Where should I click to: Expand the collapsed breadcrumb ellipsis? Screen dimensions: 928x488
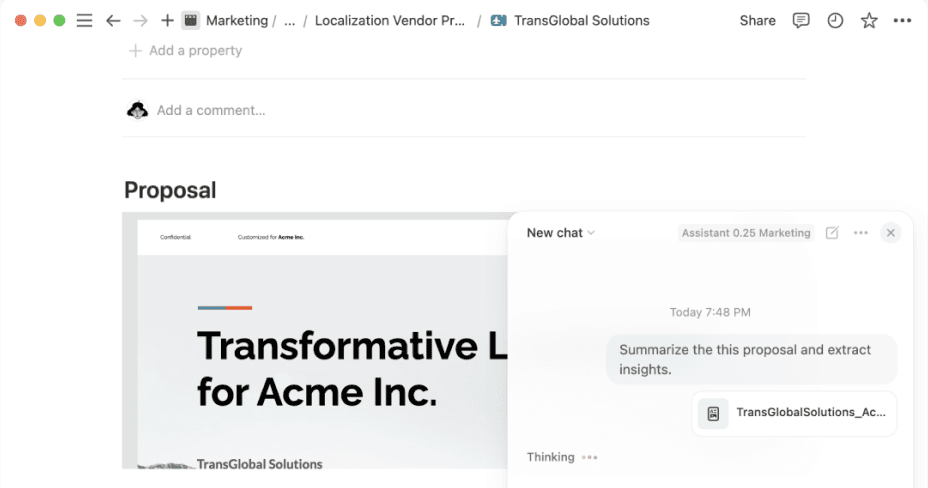point(289,20)
